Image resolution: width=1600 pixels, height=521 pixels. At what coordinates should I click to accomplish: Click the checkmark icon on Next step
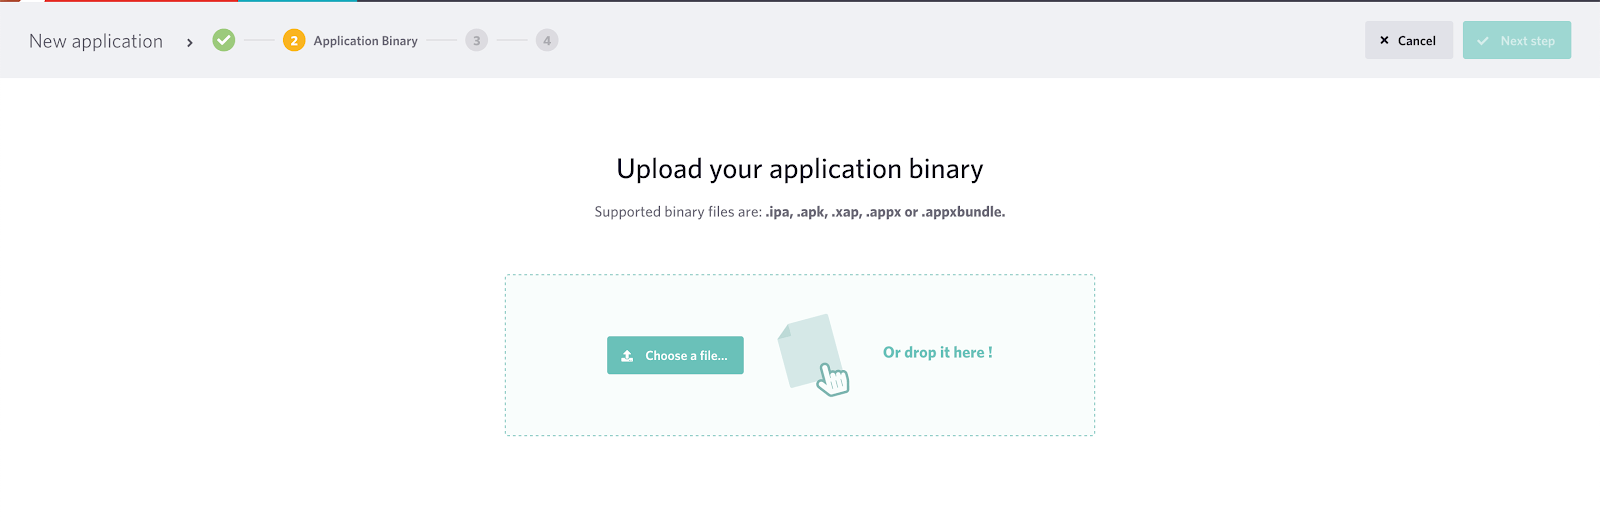pyautogui.click(x=1483, y=41)
